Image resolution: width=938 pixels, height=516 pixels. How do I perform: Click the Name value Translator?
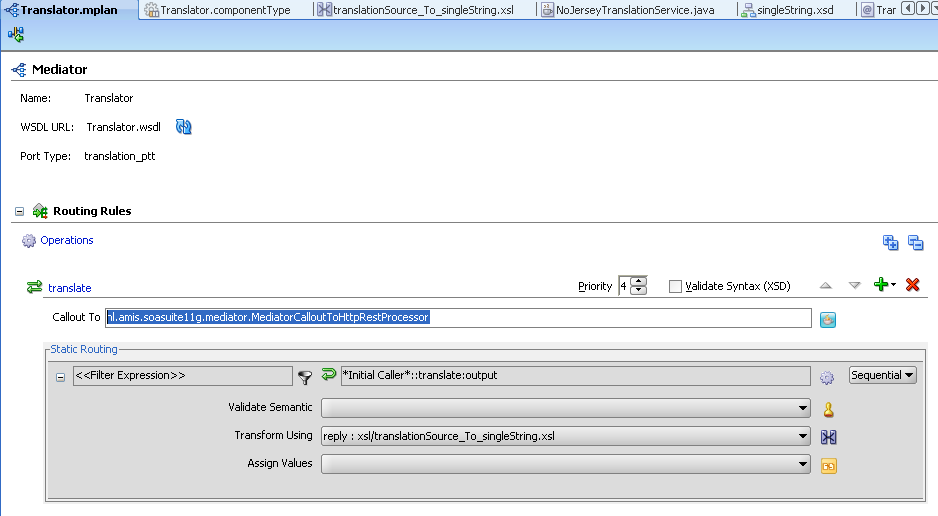108,98
